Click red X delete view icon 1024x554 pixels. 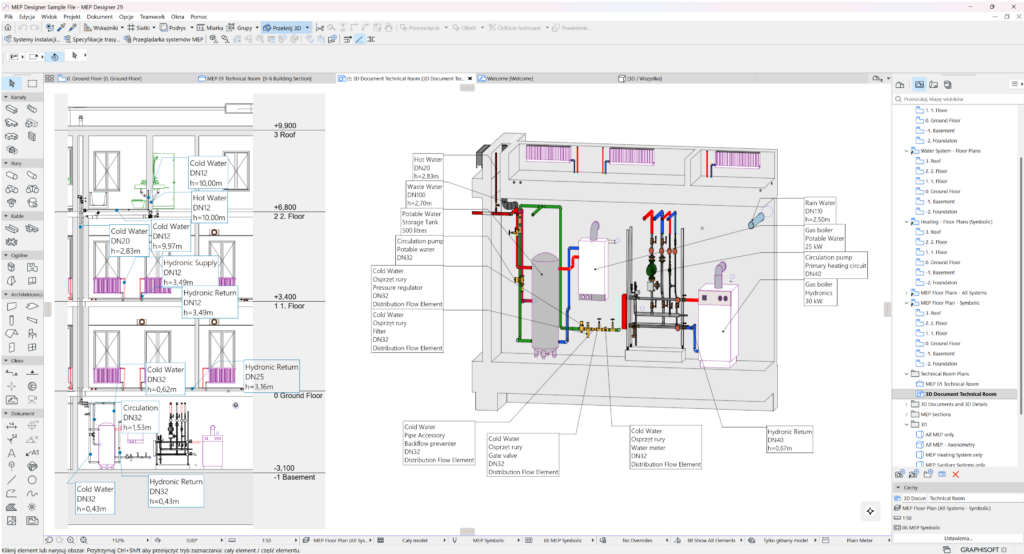[x=955, y=474]
